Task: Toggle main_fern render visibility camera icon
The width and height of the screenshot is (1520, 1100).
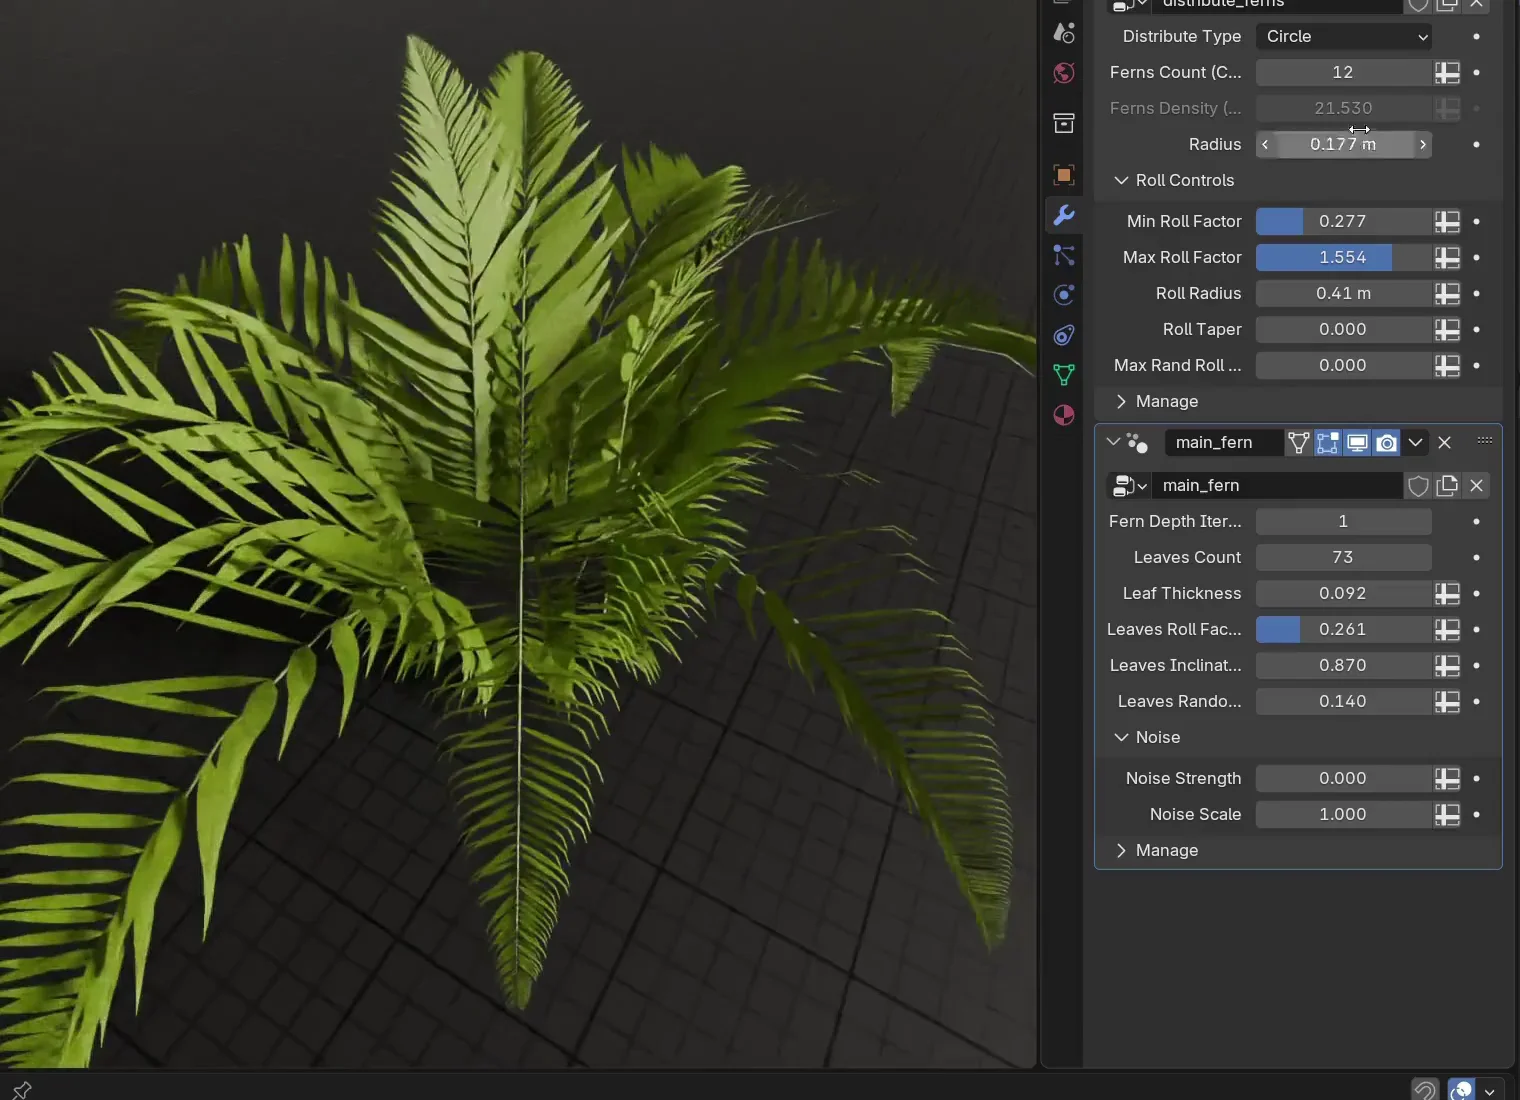Action: [1387, 443]
